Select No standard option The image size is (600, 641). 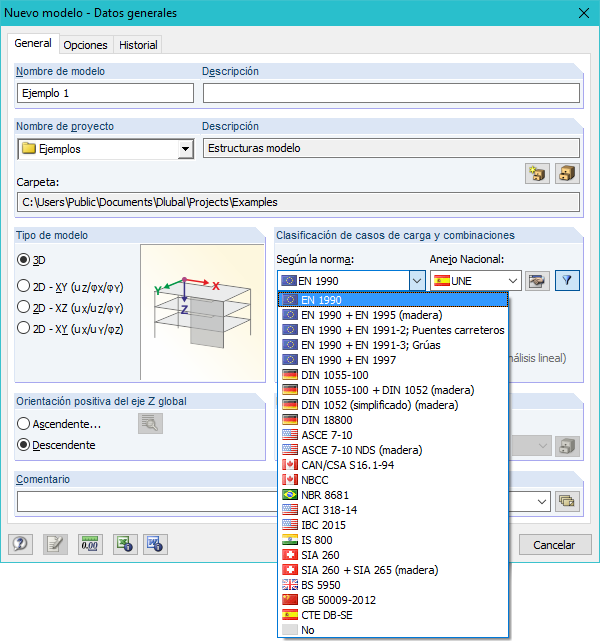coord(393,630)
